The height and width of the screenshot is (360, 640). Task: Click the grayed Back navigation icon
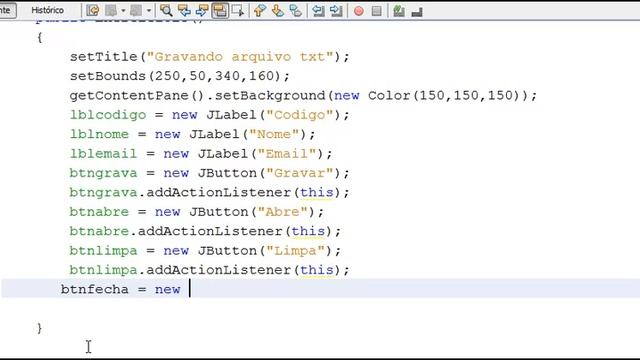click(111, 11)
